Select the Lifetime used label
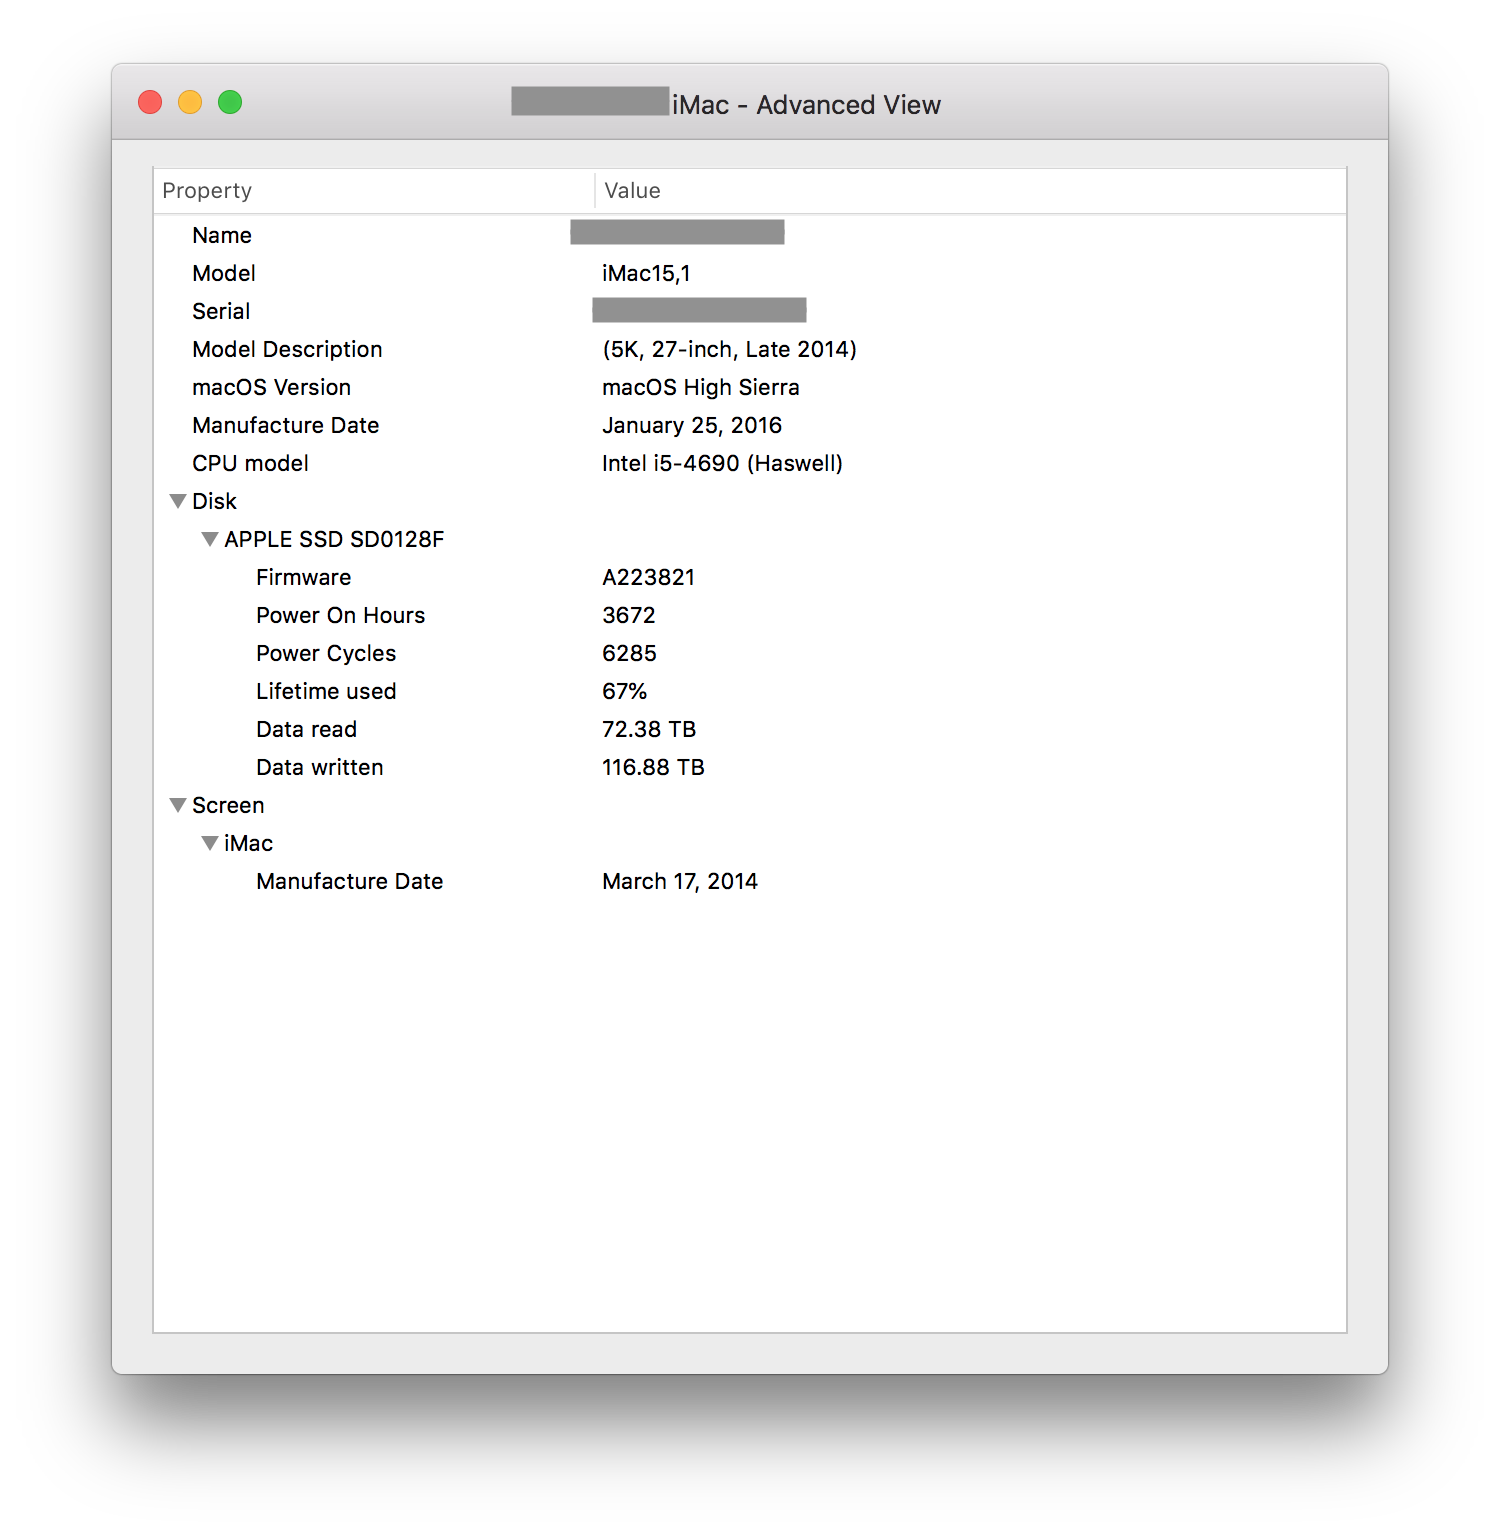The width and height of the screenshot is (1500, 1534). (326, 691)
